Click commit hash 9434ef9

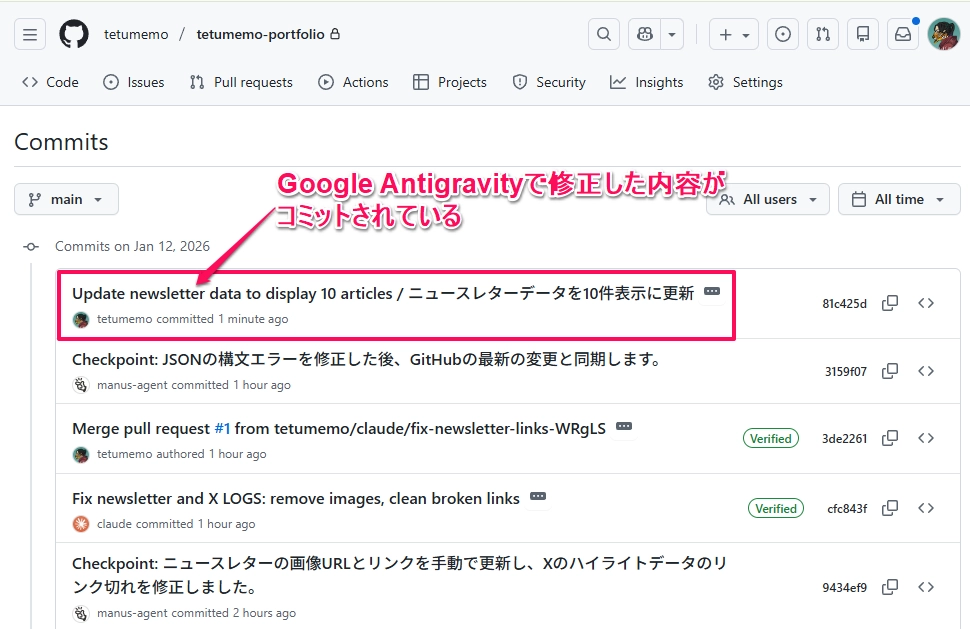pos(844,588)
